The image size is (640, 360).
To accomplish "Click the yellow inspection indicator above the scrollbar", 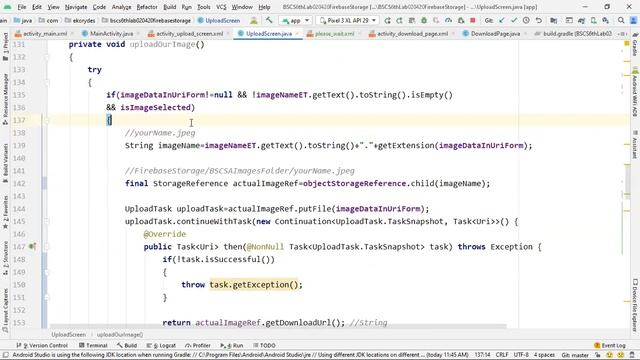I will [627, 43].
